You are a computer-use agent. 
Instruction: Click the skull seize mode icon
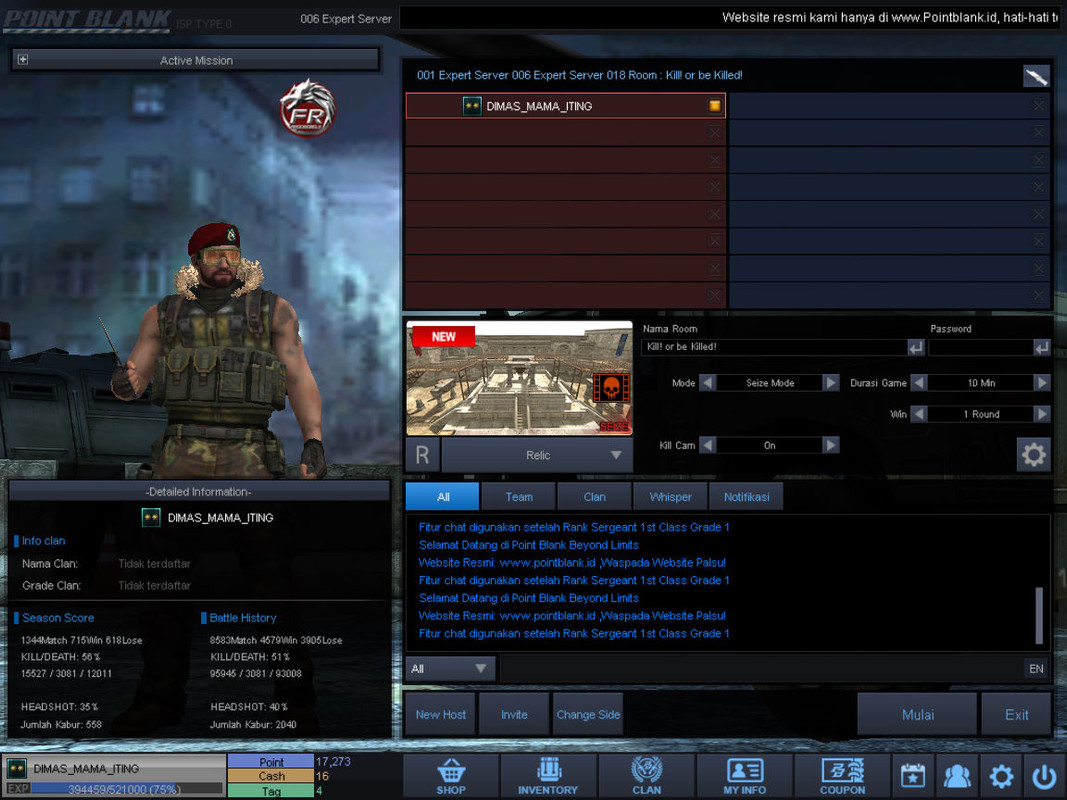click(x=611, y=388)
